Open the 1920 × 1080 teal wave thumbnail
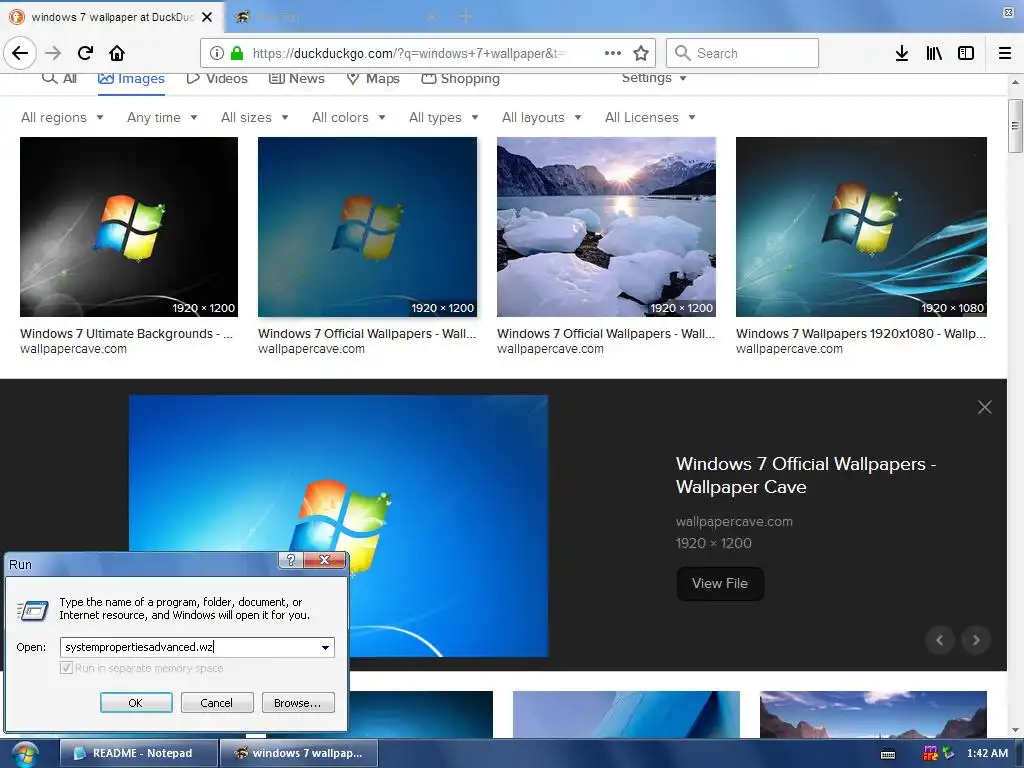The image size is (1024, 768). coord(861,227)
